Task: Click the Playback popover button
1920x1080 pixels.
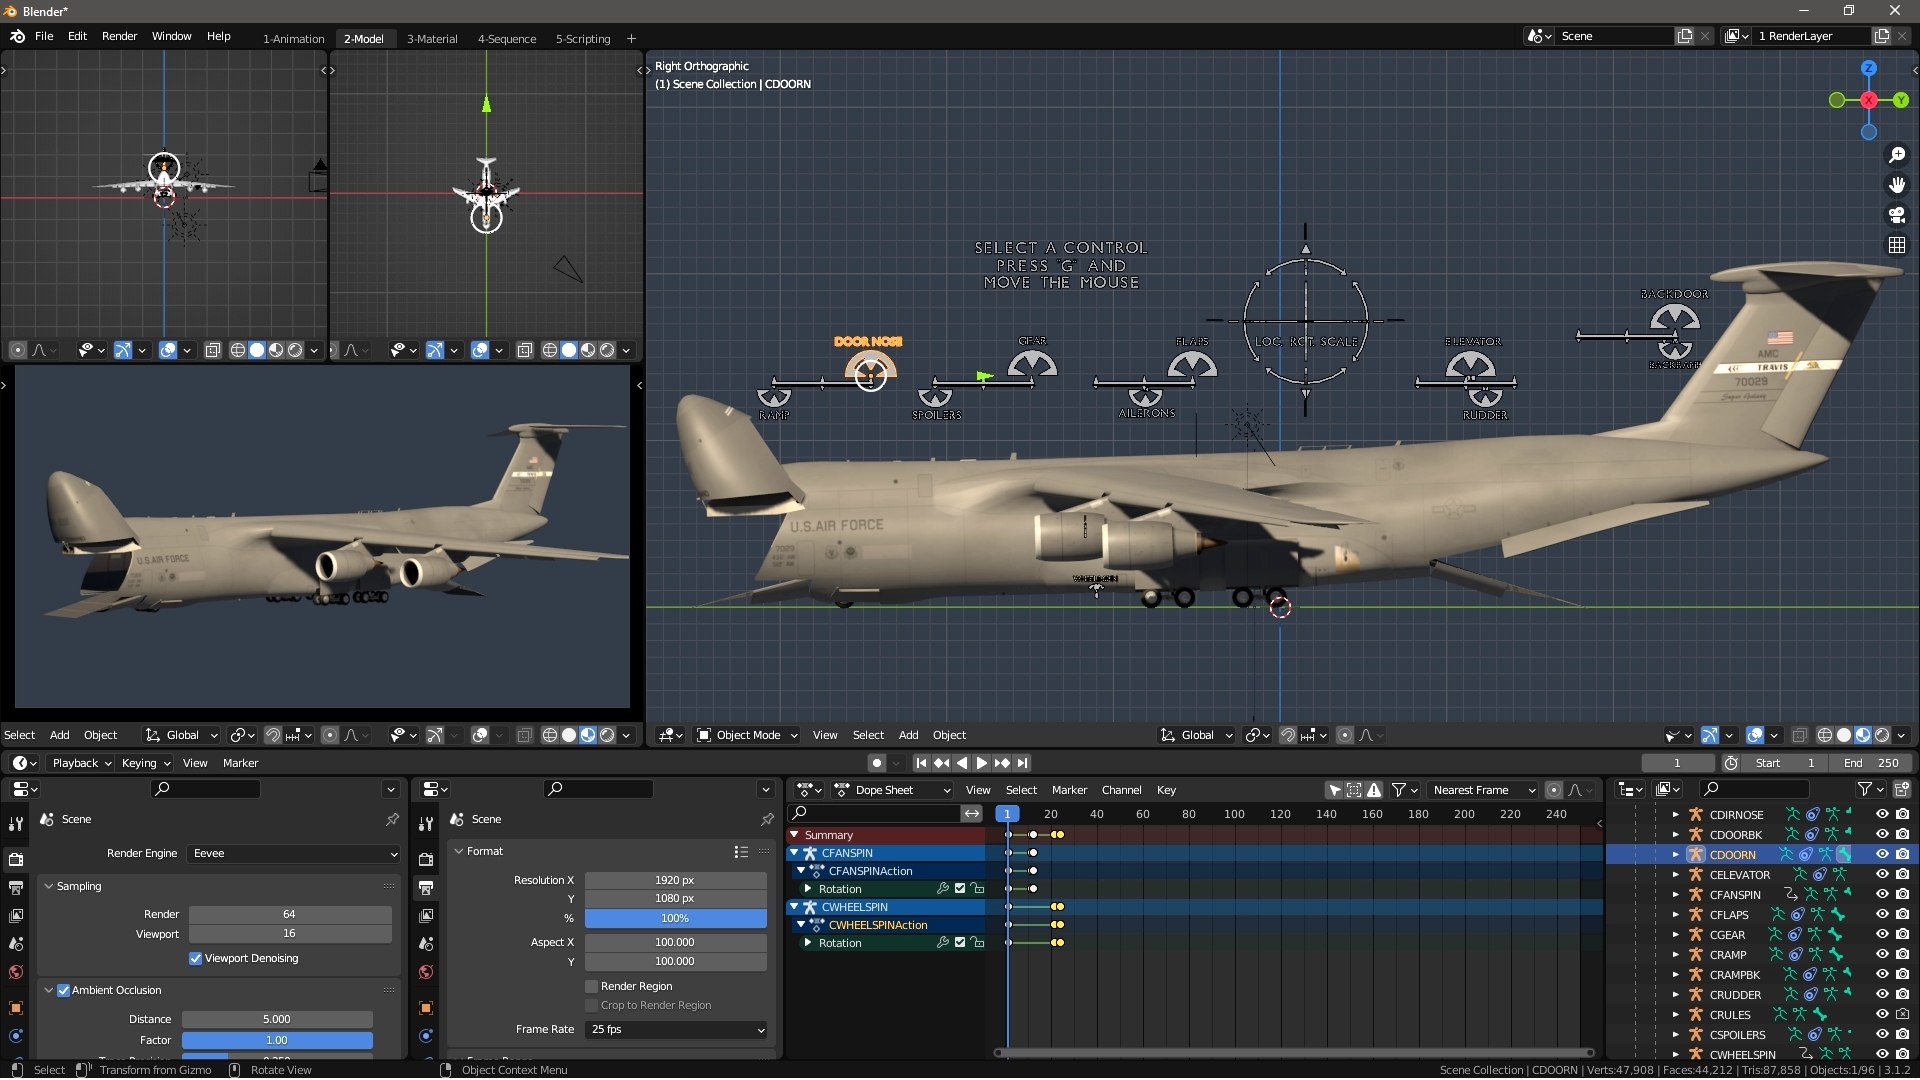Action: pyautogui.click(x=81, y=763)
